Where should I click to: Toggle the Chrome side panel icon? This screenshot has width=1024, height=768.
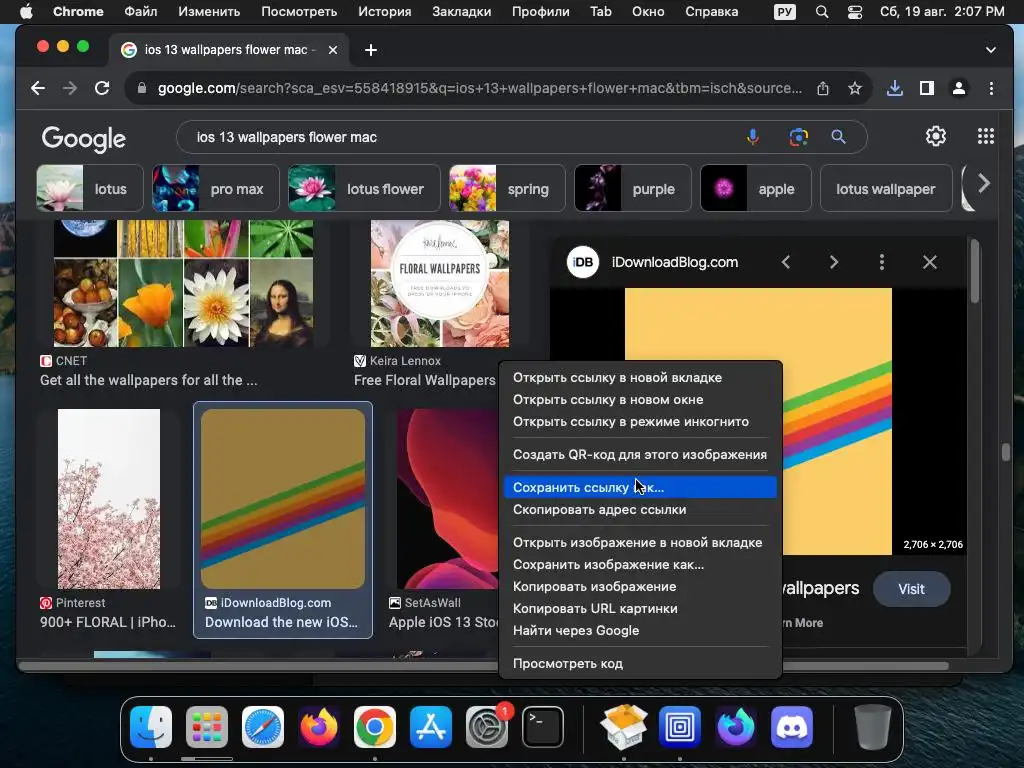tap(927, 88)
